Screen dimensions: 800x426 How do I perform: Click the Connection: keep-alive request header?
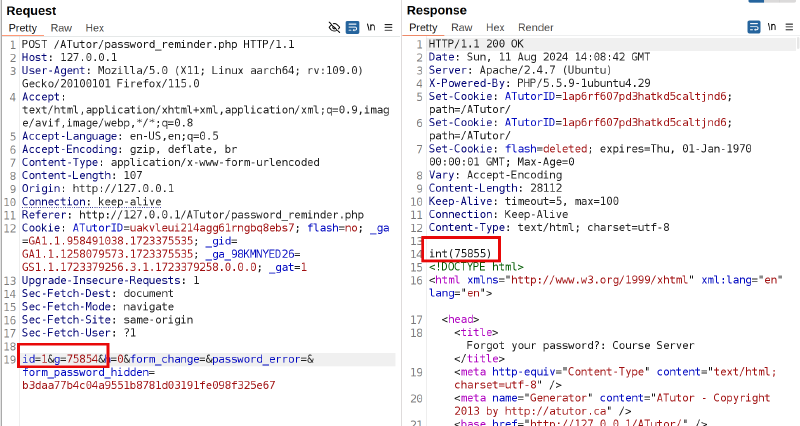click(x=91, y=202)
